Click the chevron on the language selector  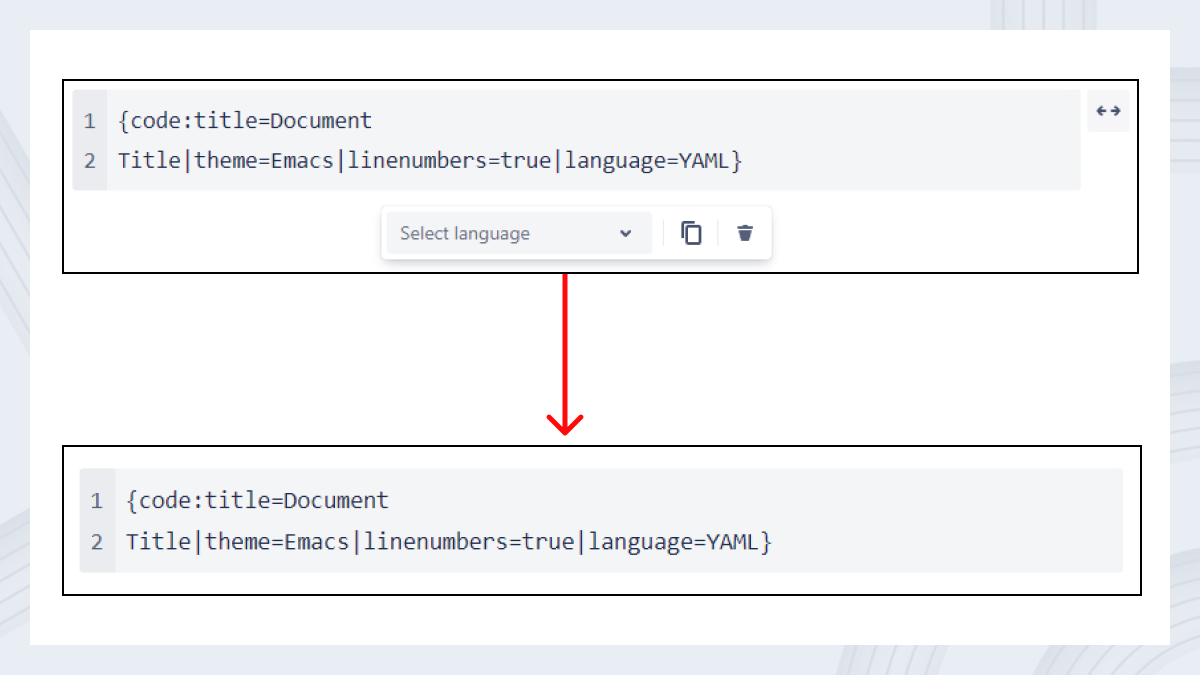click(x=628, y=232)
